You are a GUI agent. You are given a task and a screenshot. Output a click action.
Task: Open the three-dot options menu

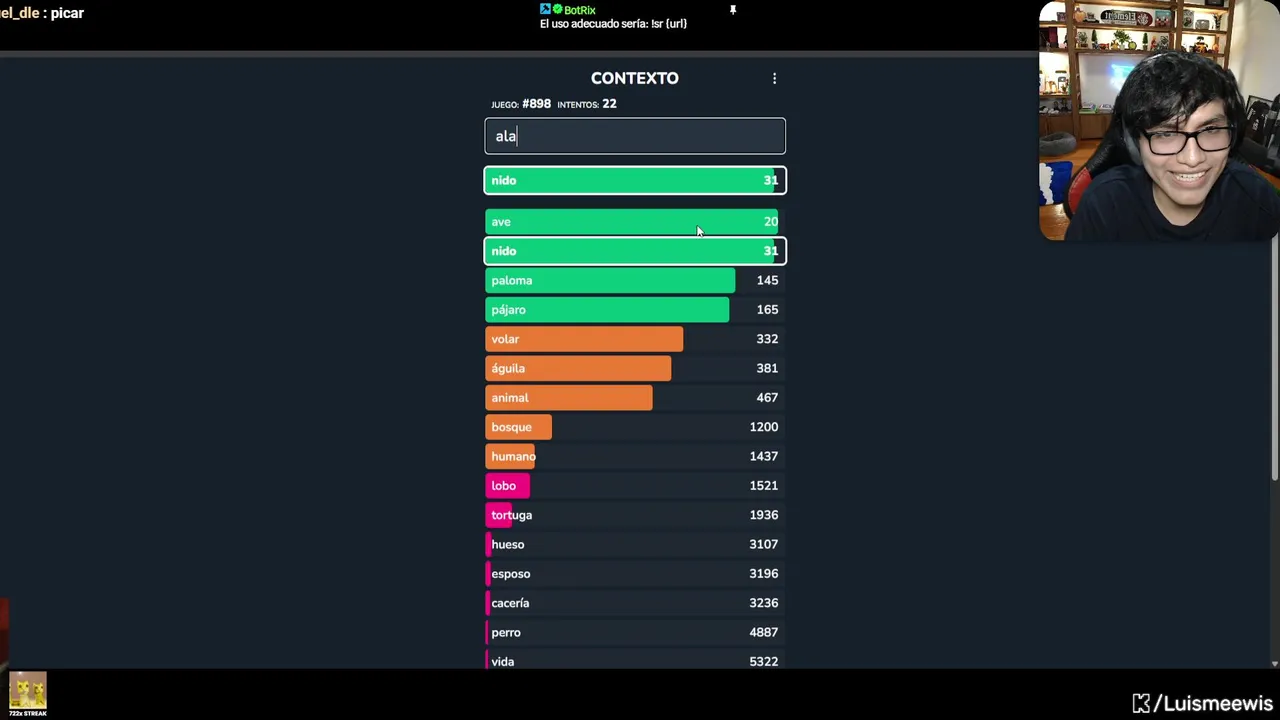coord(774,79)
